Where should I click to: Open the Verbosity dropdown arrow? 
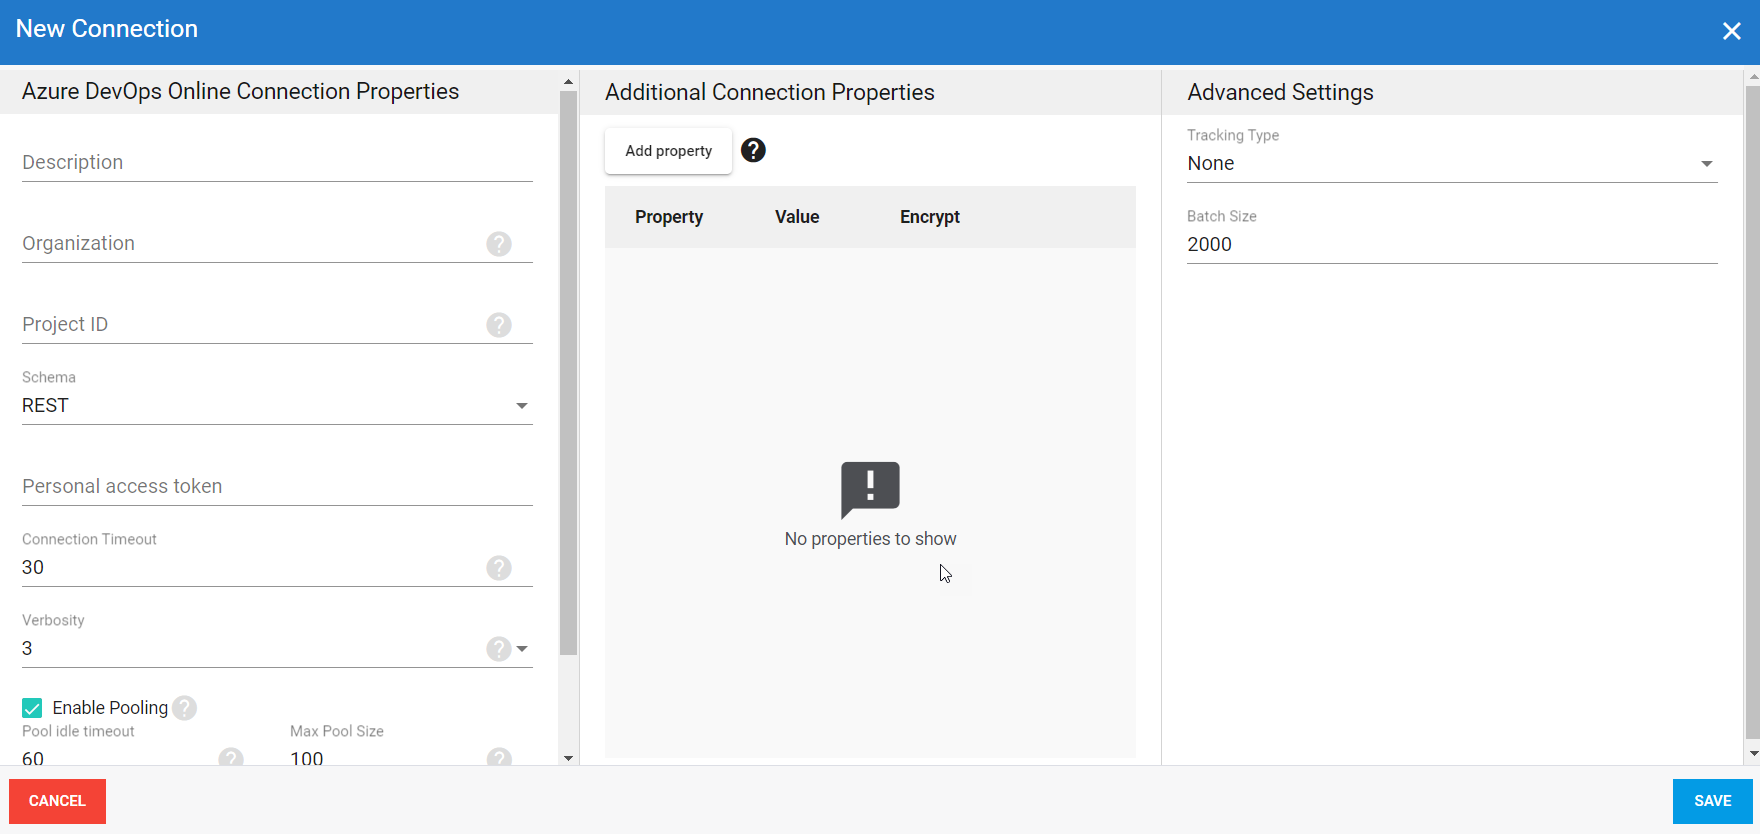click(x=522, y=649)
